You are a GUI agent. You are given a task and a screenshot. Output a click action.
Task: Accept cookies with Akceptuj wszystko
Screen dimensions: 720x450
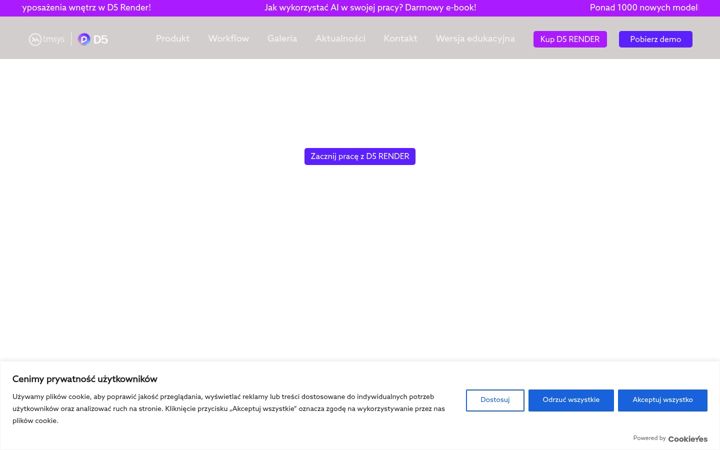point(662,400)
